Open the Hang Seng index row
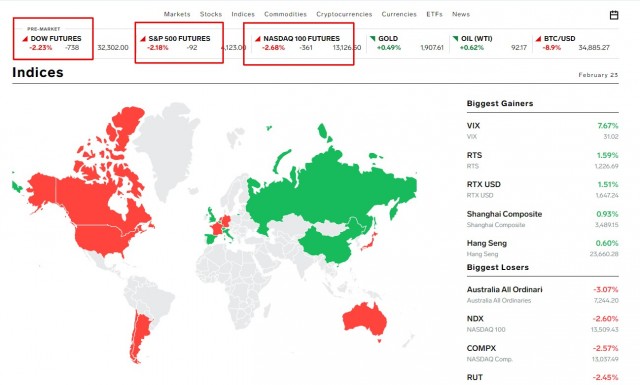The height and width of the screenshot is (385, 640). (542, 248)
